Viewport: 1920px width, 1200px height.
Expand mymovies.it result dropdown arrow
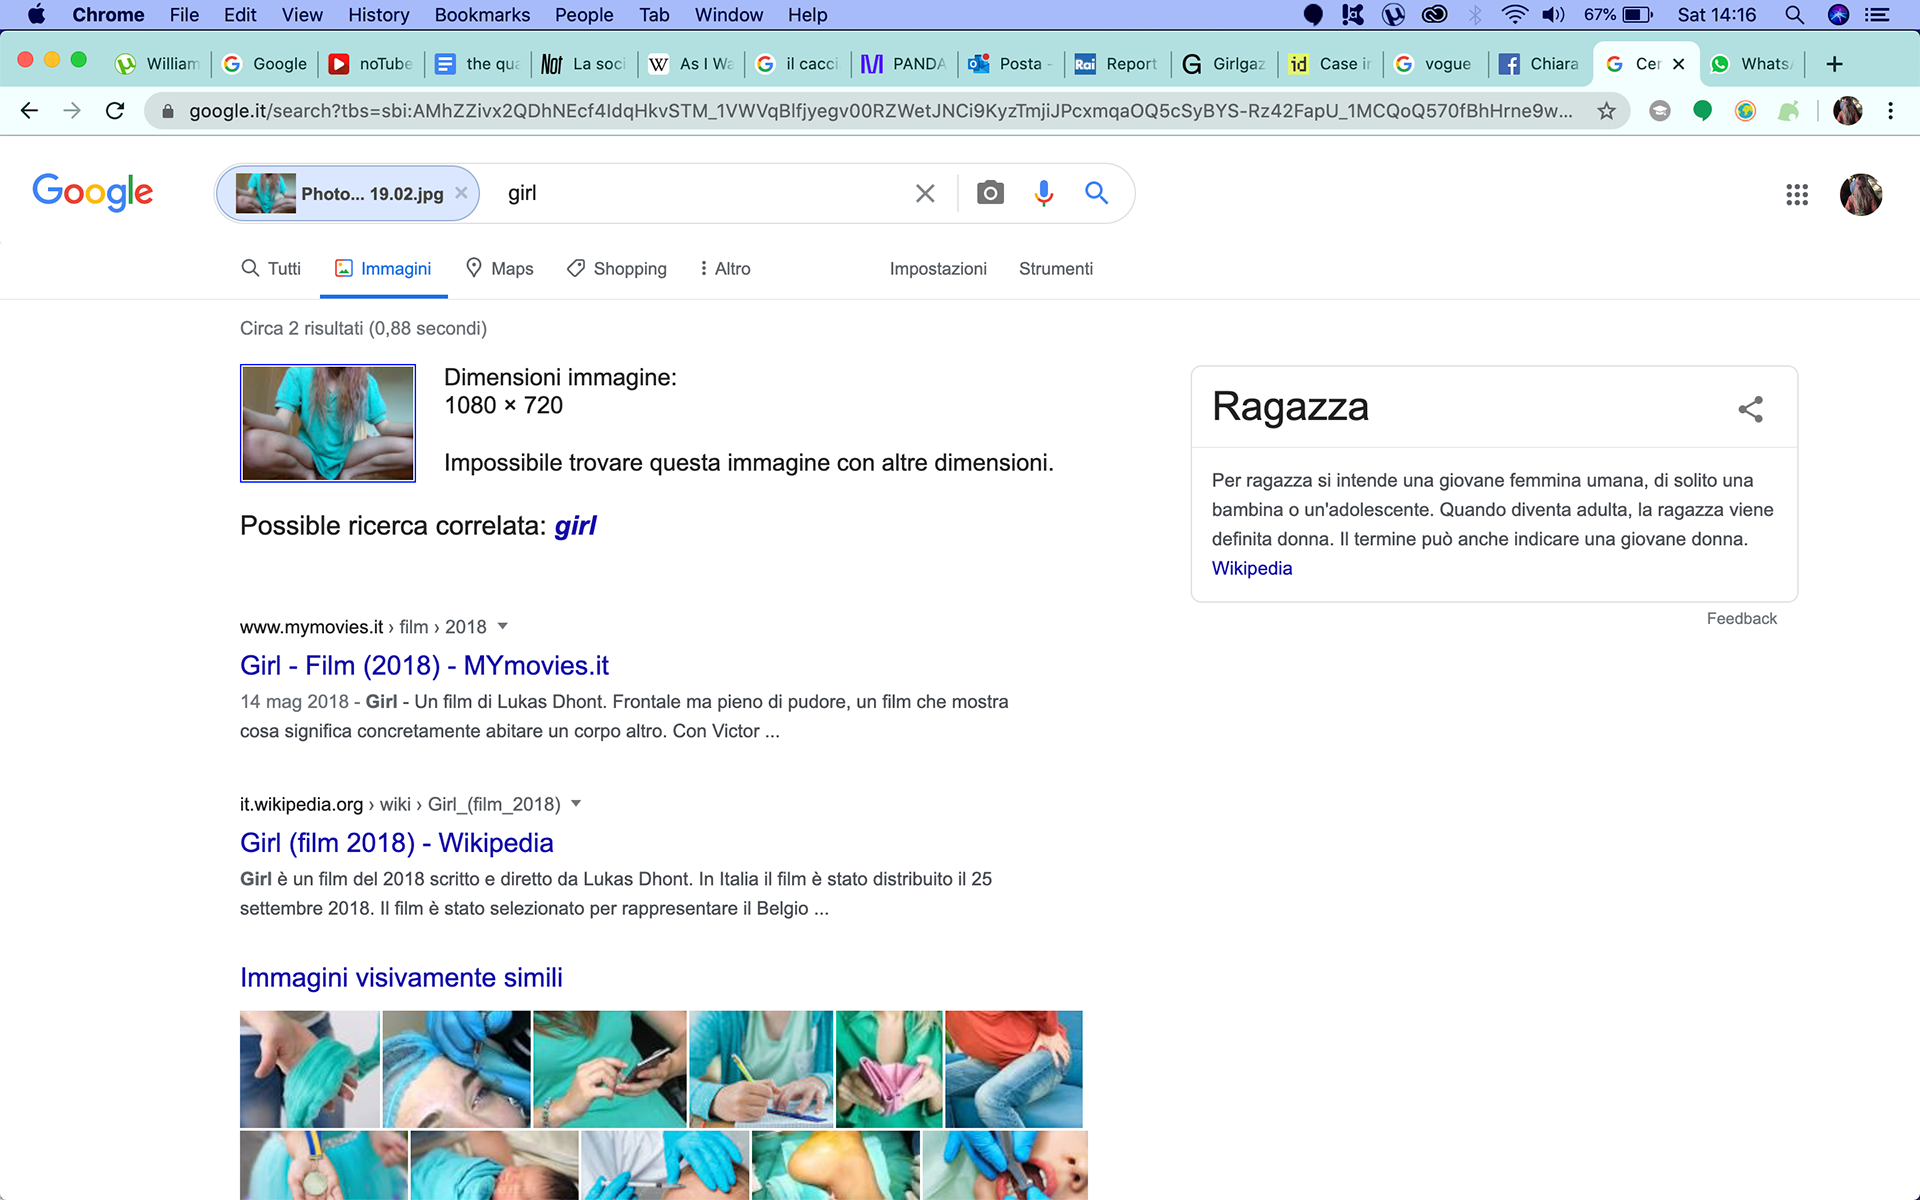coord(503,626)
